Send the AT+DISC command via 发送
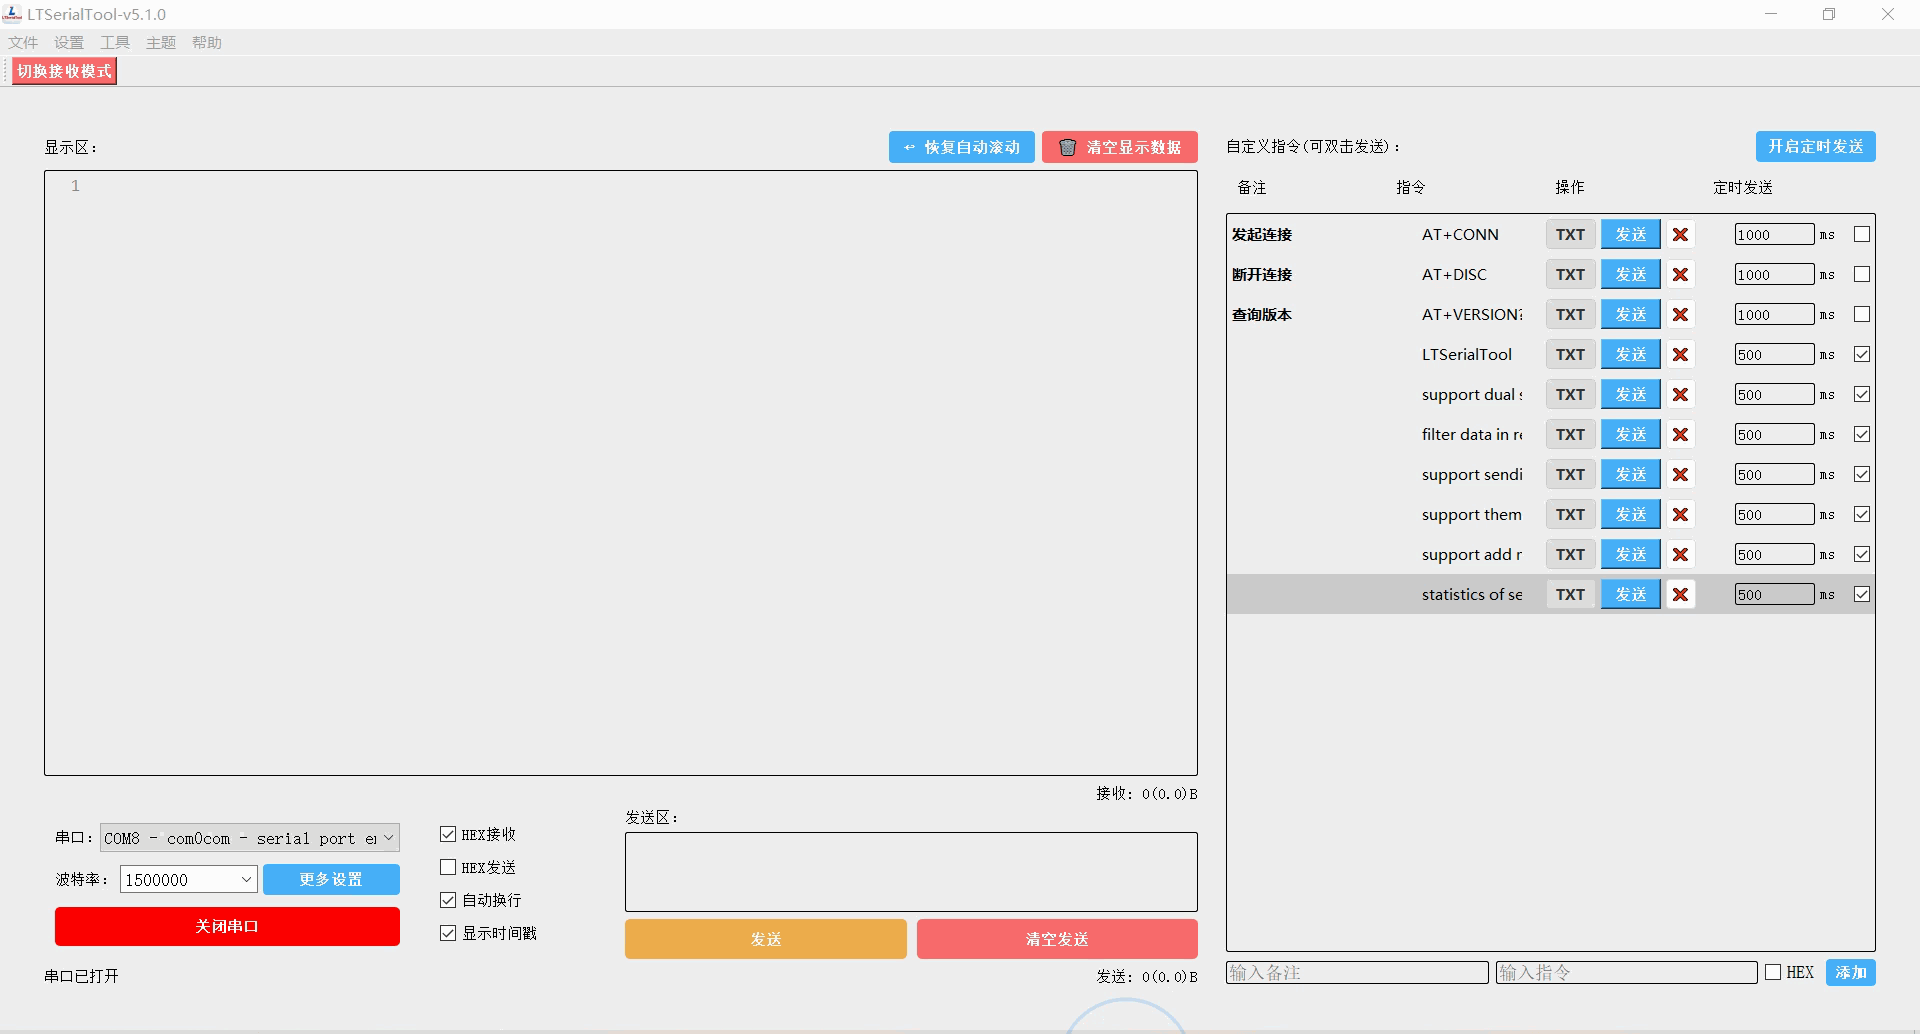Screen dimensions: 1920x1034 click(1630, 274)
